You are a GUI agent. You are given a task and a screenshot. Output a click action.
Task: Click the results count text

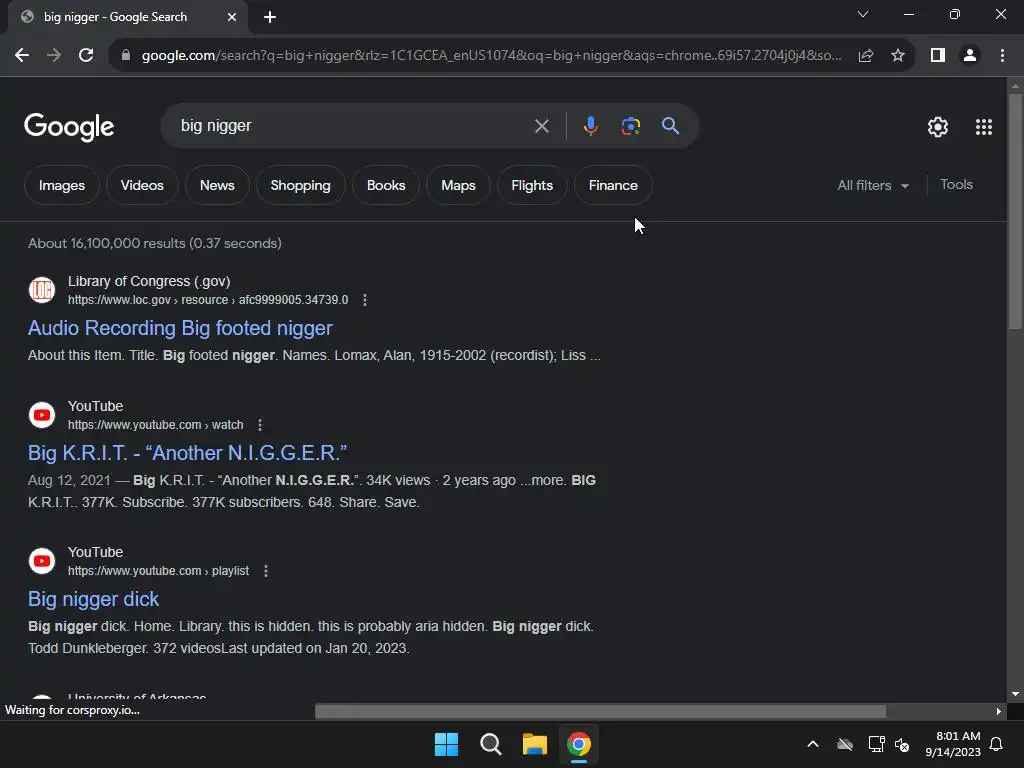[x=155, y=243]
